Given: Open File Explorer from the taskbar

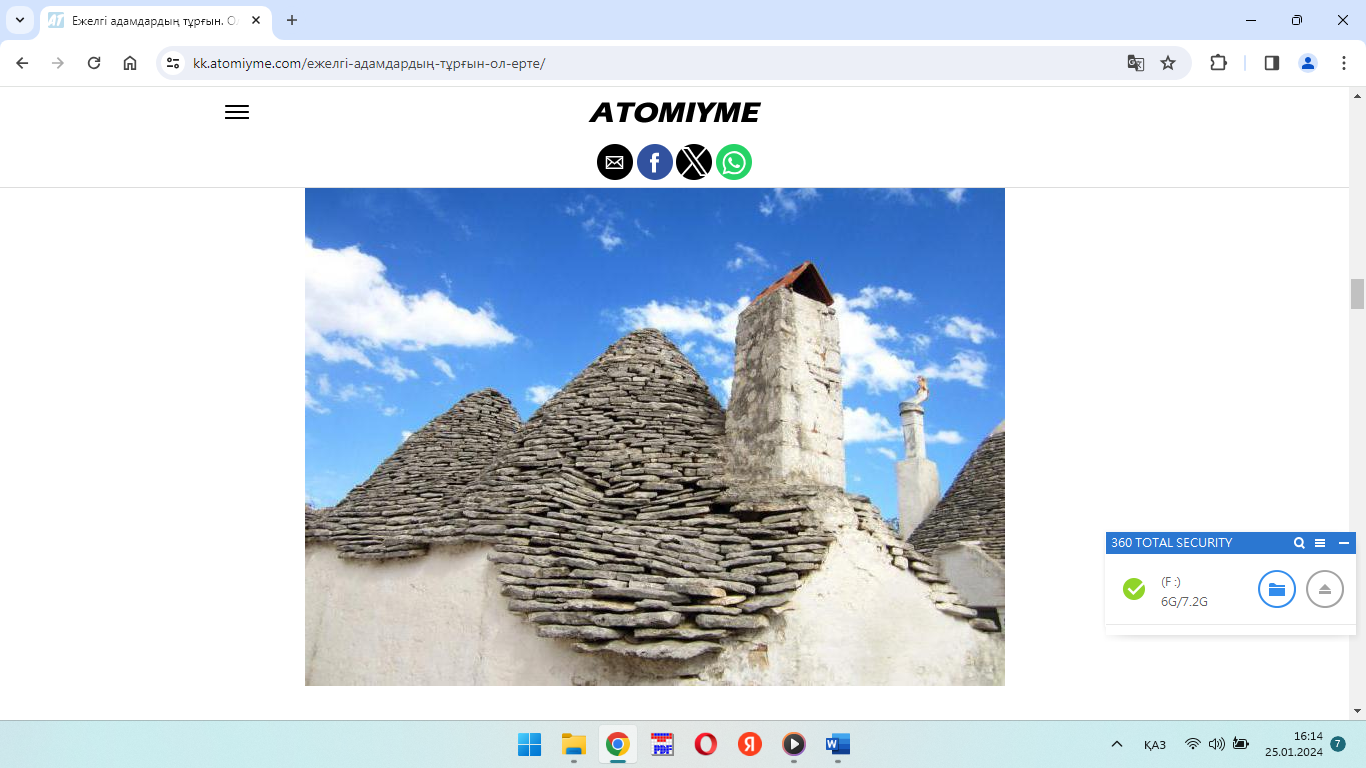Looking at the screenshot, I should pos(573,744).
